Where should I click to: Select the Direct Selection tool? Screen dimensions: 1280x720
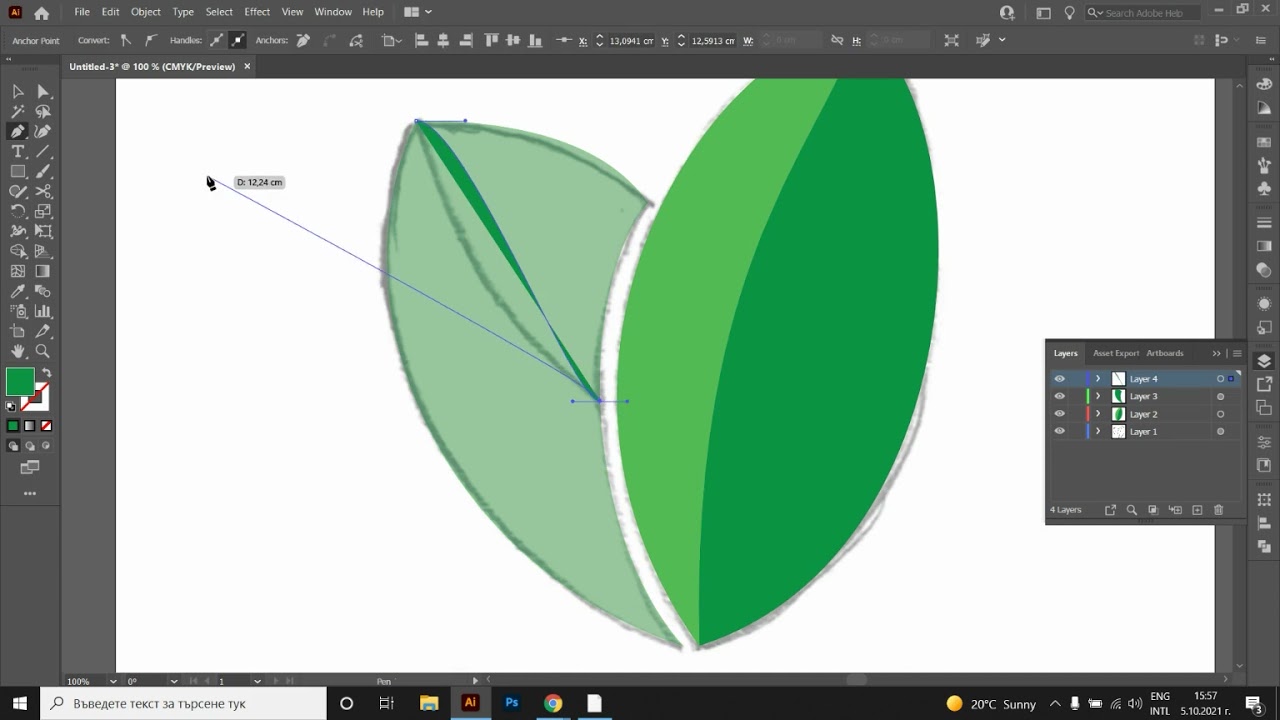point(43,91)
